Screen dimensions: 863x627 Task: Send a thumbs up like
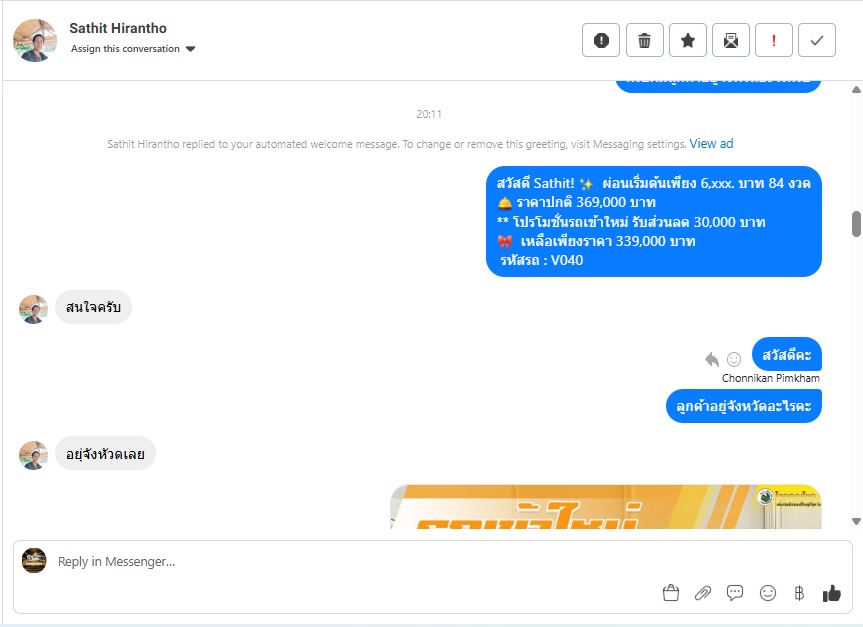point(832,593)
